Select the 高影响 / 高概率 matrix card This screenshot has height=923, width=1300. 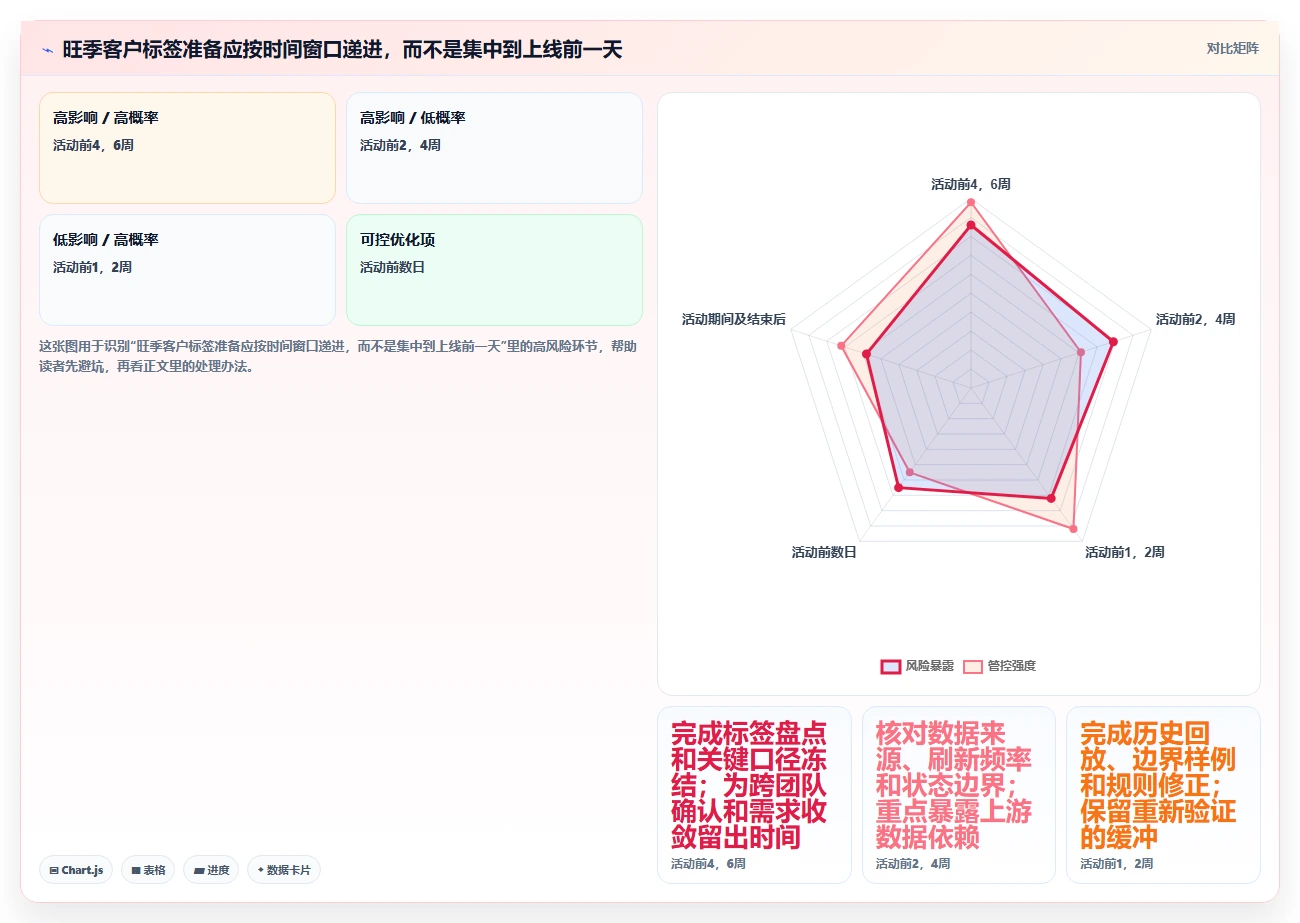pyautogui.click(x=187, y=148)
